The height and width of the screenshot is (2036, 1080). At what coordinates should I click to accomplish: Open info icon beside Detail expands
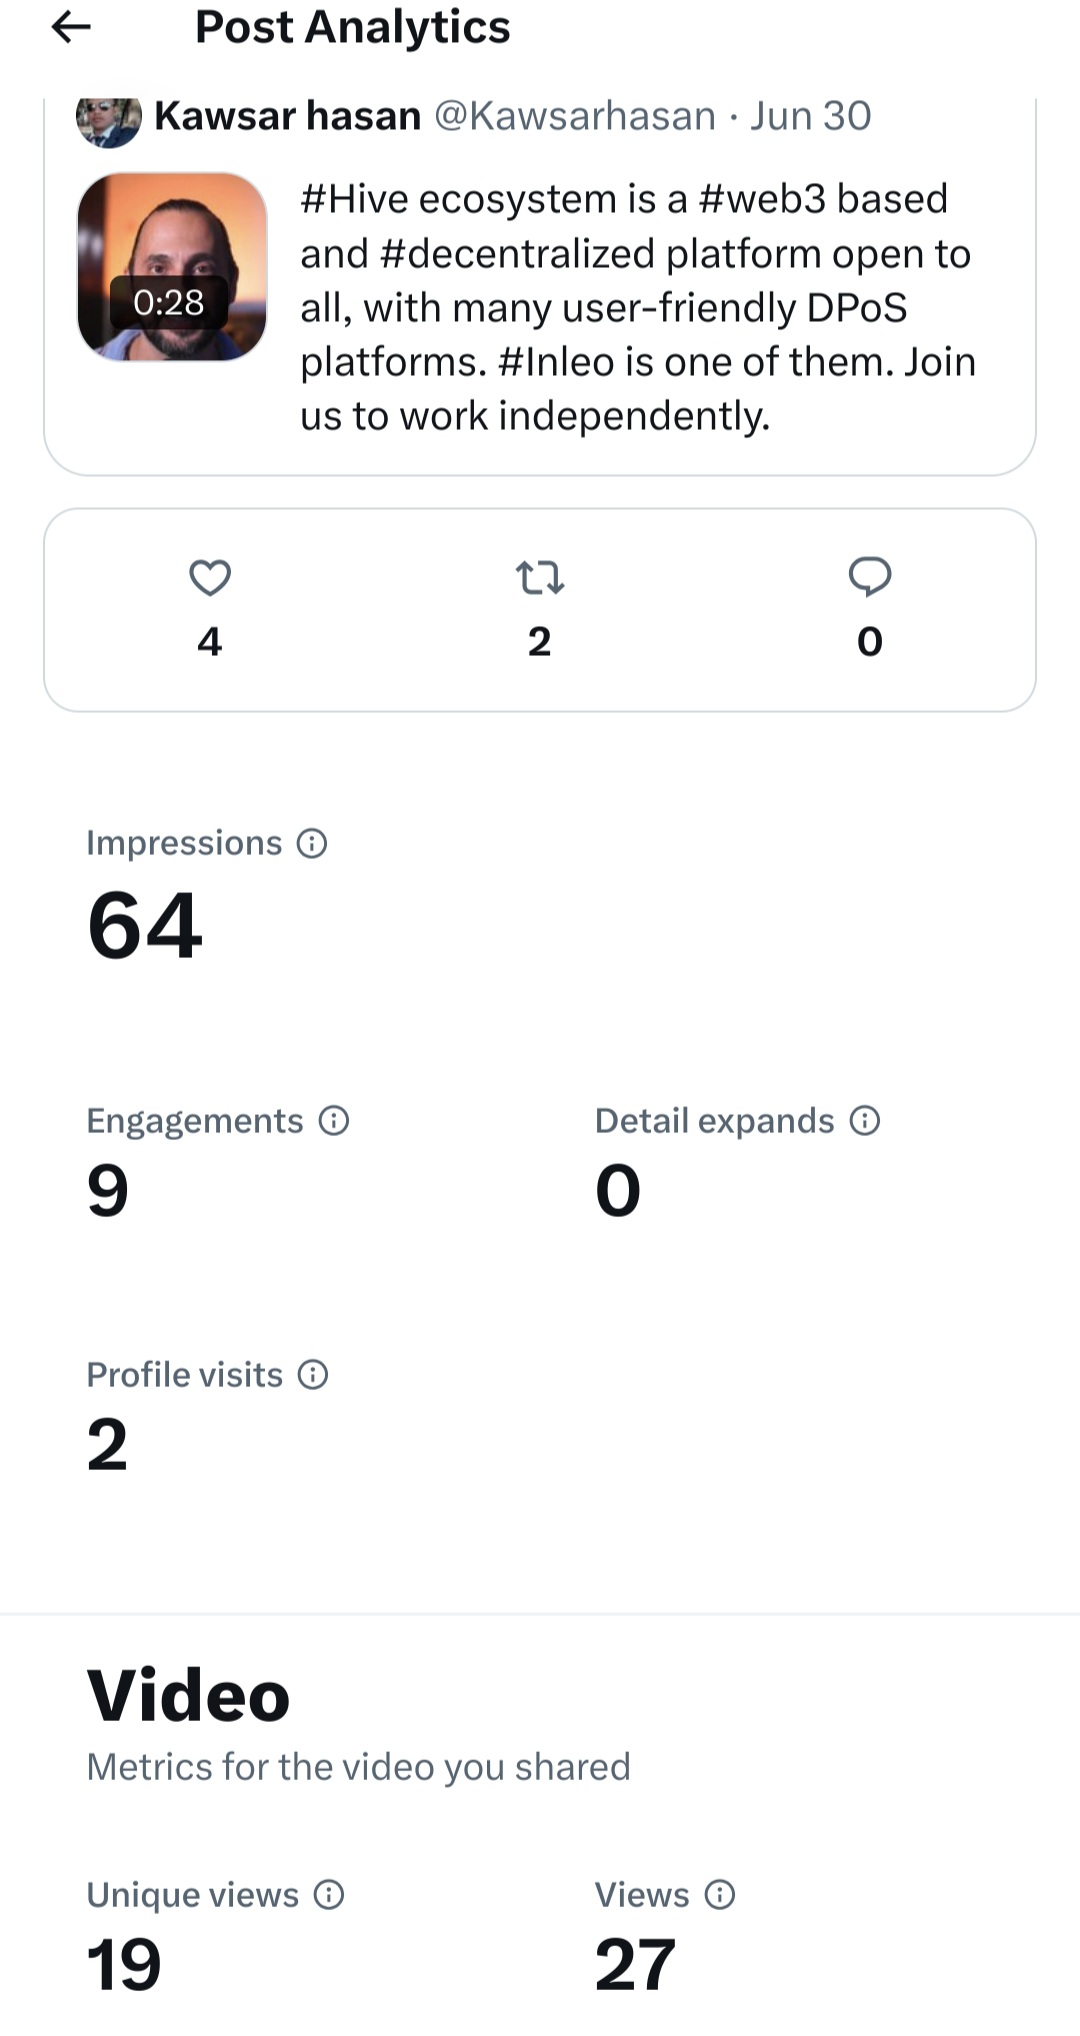(x=864, y=1121)
